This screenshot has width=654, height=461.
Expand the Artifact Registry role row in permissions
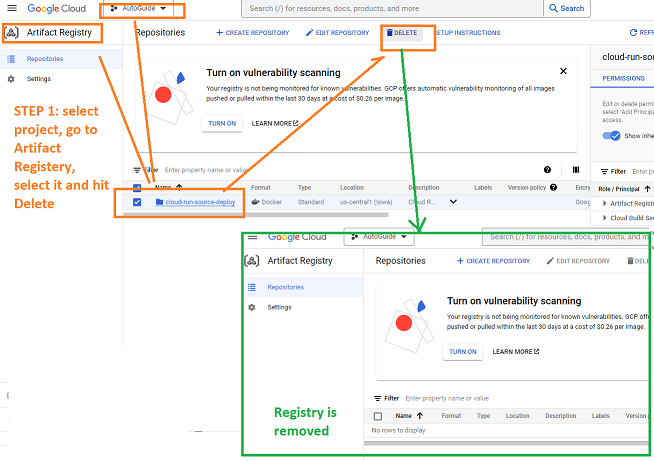coord(604,203)
